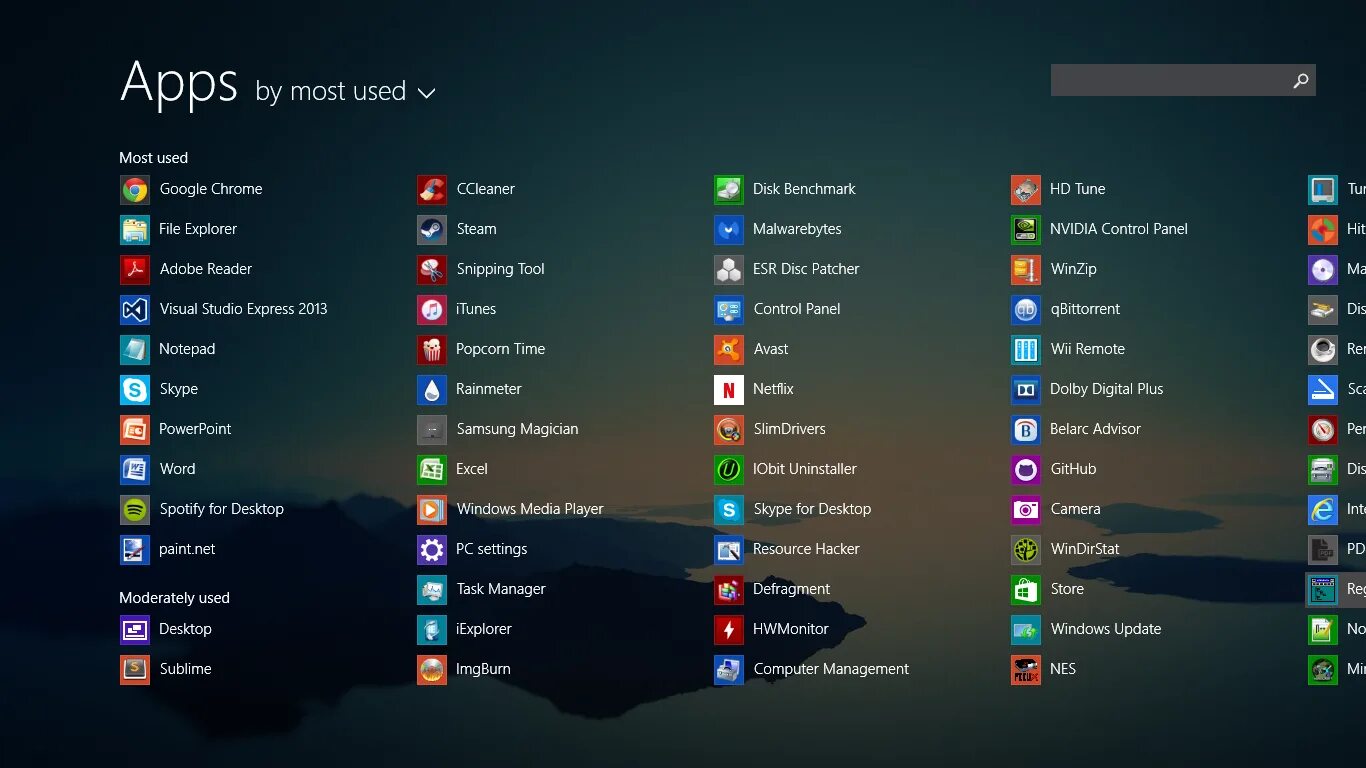The image size is (1366, 768).
Task: Select the 'Most used' group header
Action: point(153,158)
